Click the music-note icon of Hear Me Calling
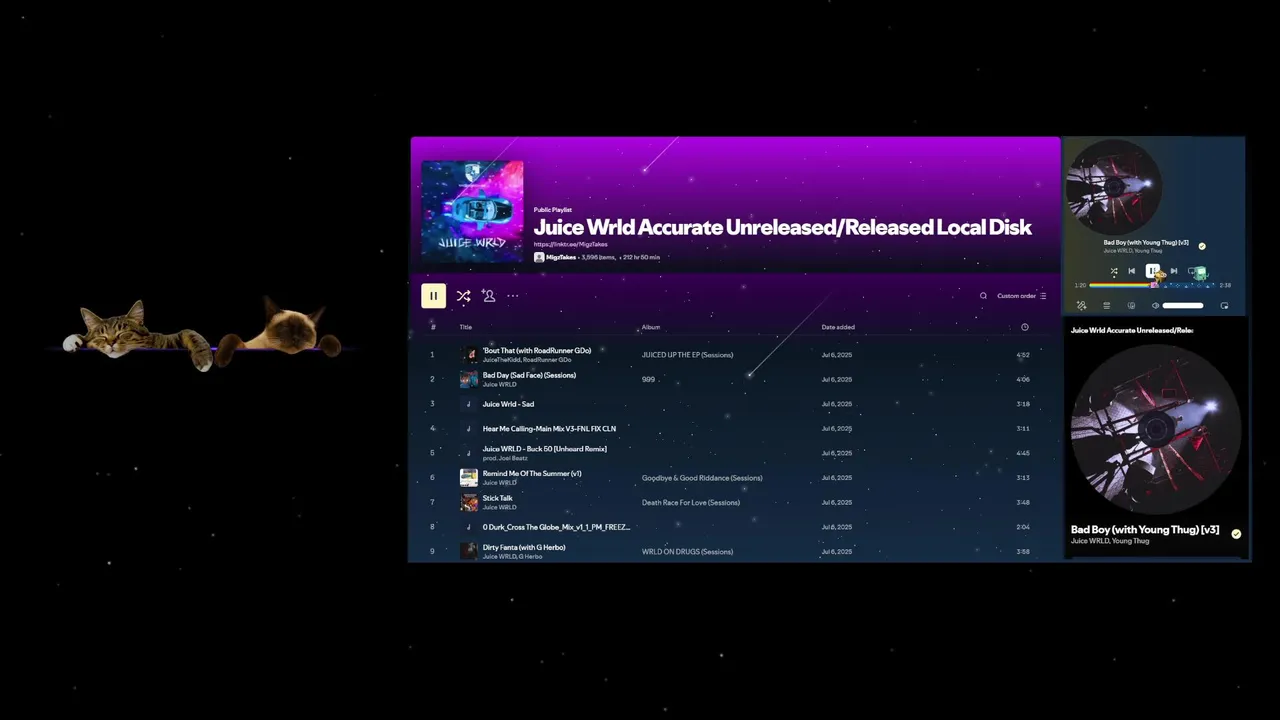This screenshot has width=1280, height=720. (x=468, y=428)
